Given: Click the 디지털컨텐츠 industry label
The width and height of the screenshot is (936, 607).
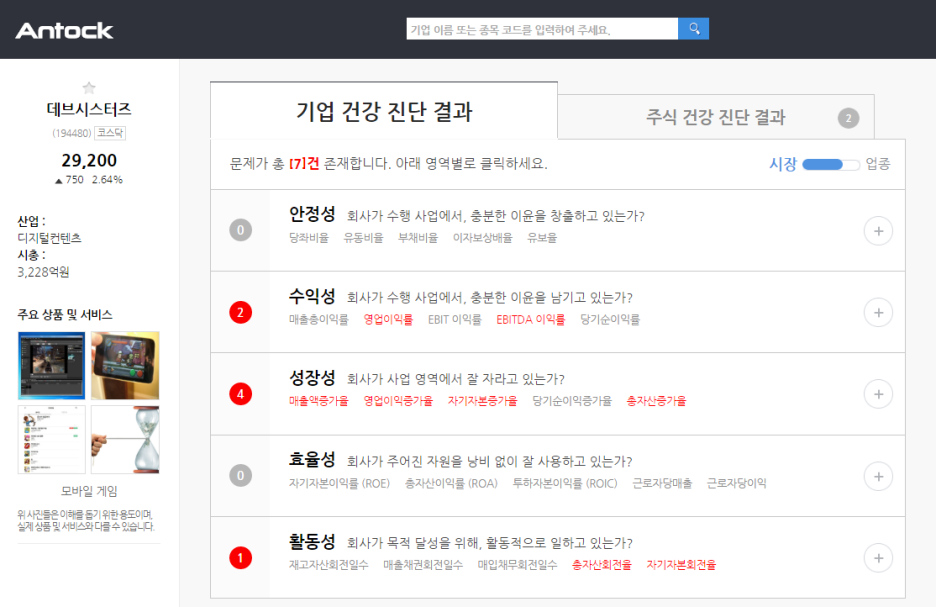Looking at the screenshot, I should click(49, 238).
